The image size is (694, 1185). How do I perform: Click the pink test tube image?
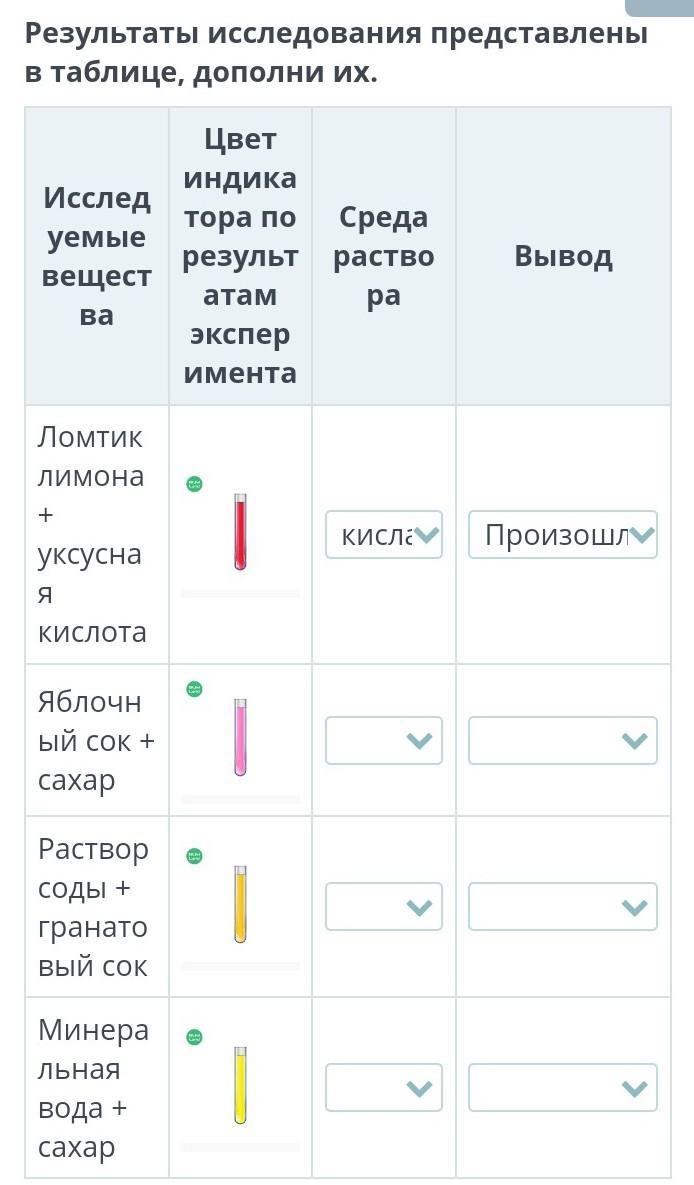[240, 738]
